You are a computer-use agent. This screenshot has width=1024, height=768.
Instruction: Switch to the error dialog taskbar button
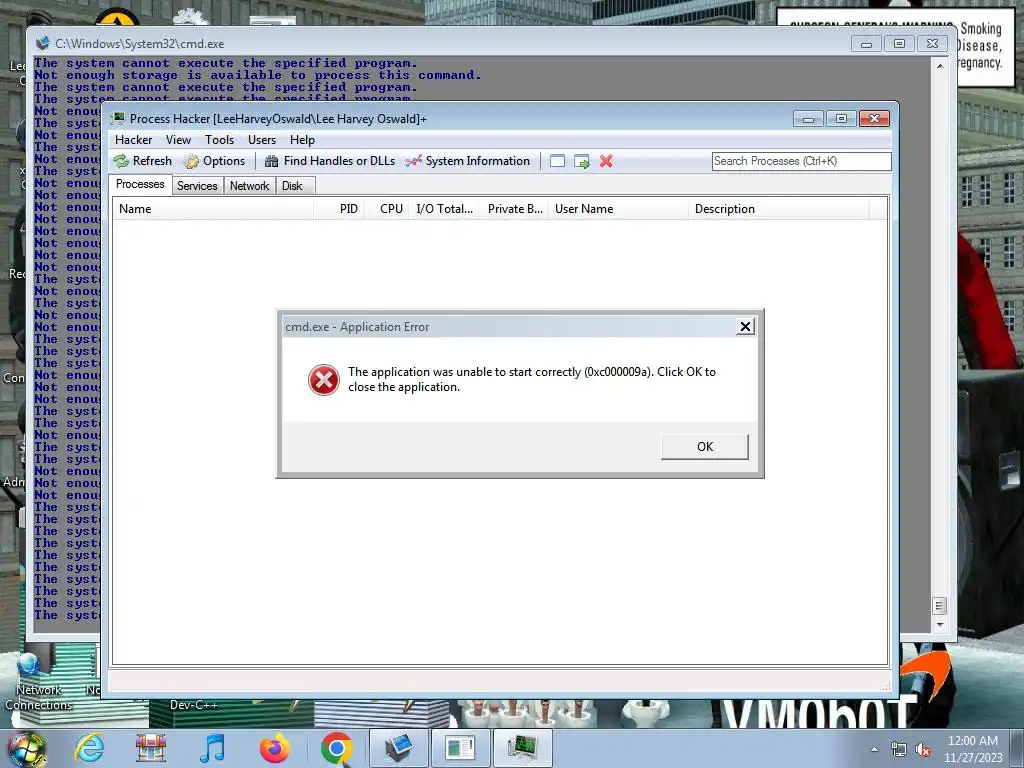[x=460, y=748]
